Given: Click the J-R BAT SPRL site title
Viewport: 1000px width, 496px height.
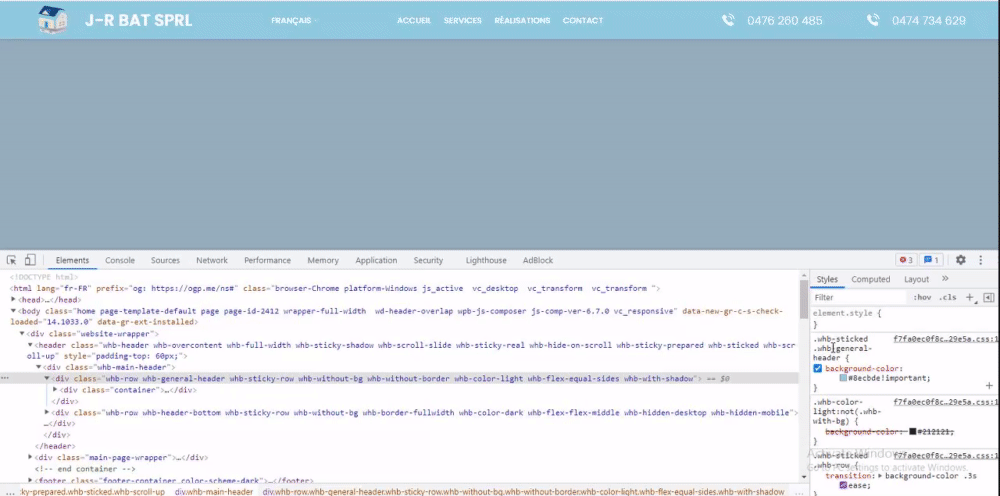Looking at the screenshot, I should pos(138,20).
